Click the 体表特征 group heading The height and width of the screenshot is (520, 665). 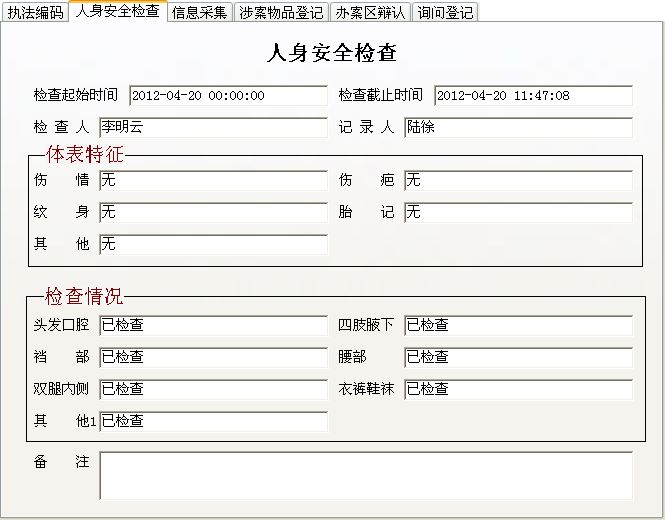(85, 154)
